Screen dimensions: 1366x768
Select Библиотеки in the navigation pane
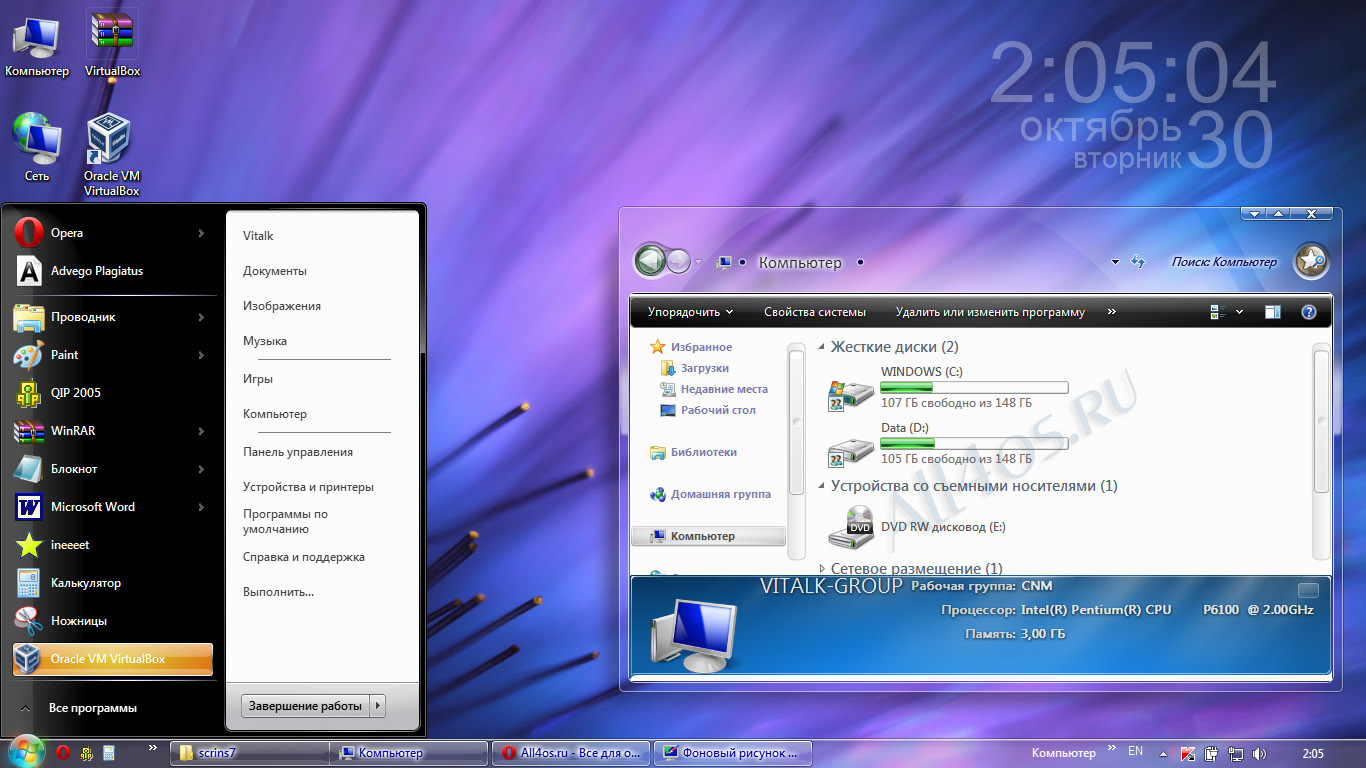(x=693, y=452)
